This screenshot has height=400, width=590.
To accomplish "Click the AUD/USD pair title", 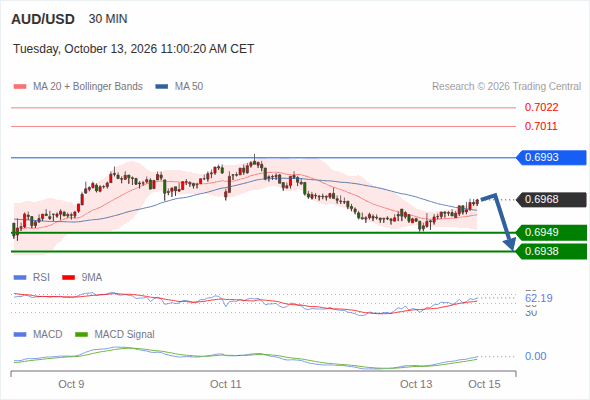I will click(x=43, y=19).
